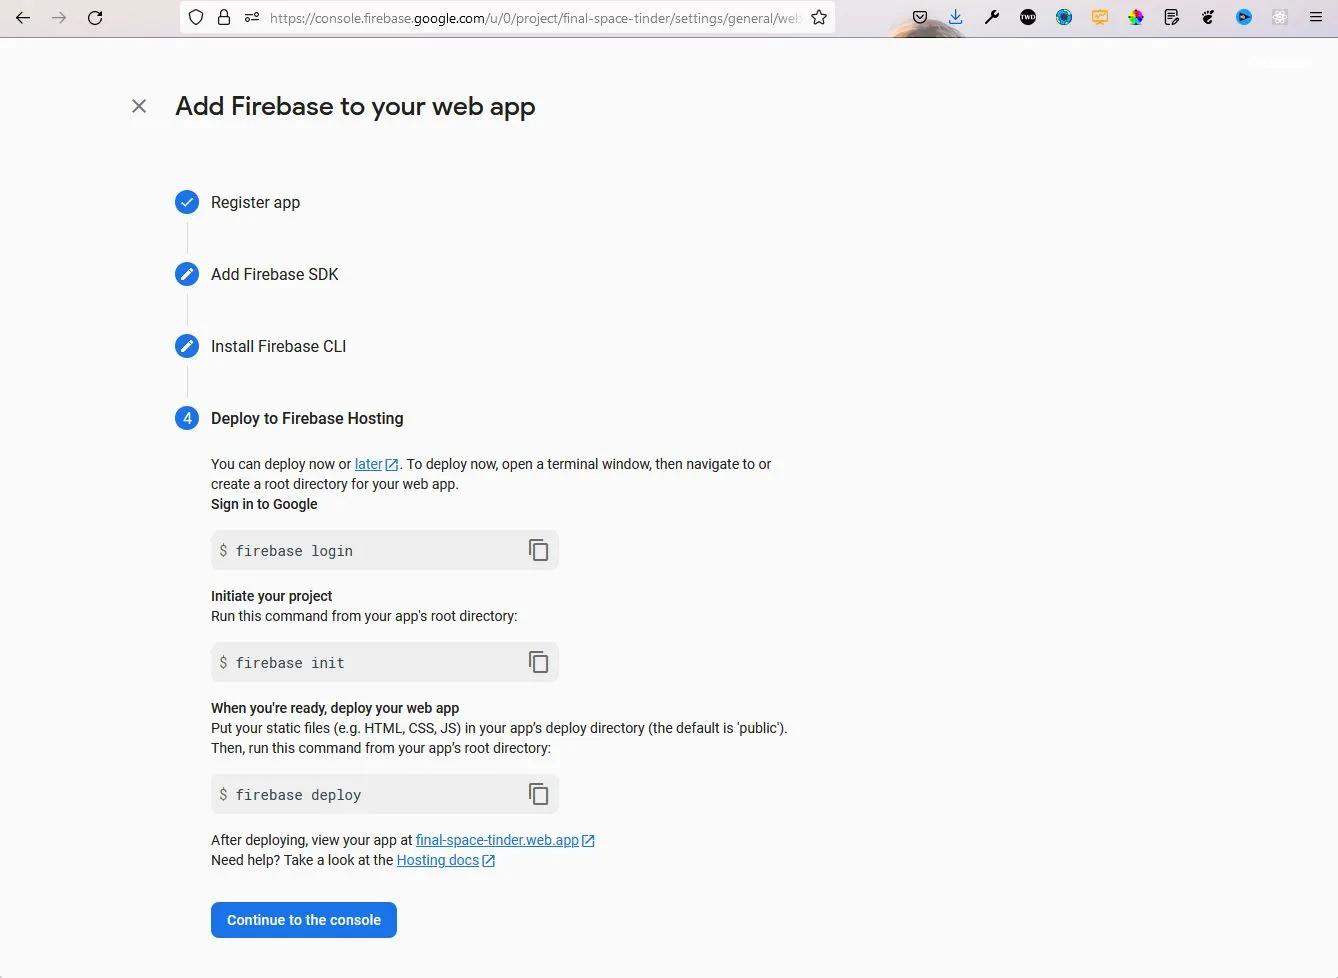The image size is (1338, 978).
Task: Click the orange presentation-board extension icon
Action: pyautogui.click(x=1100, y=17)
